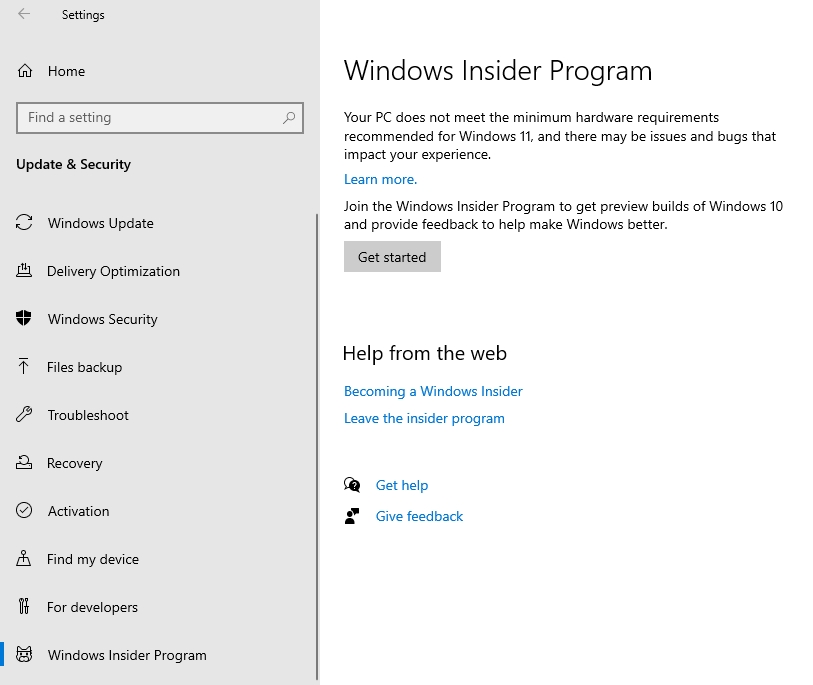Open the Give feedback link
The image size is (813, 685).
click(x=419, y=516)
